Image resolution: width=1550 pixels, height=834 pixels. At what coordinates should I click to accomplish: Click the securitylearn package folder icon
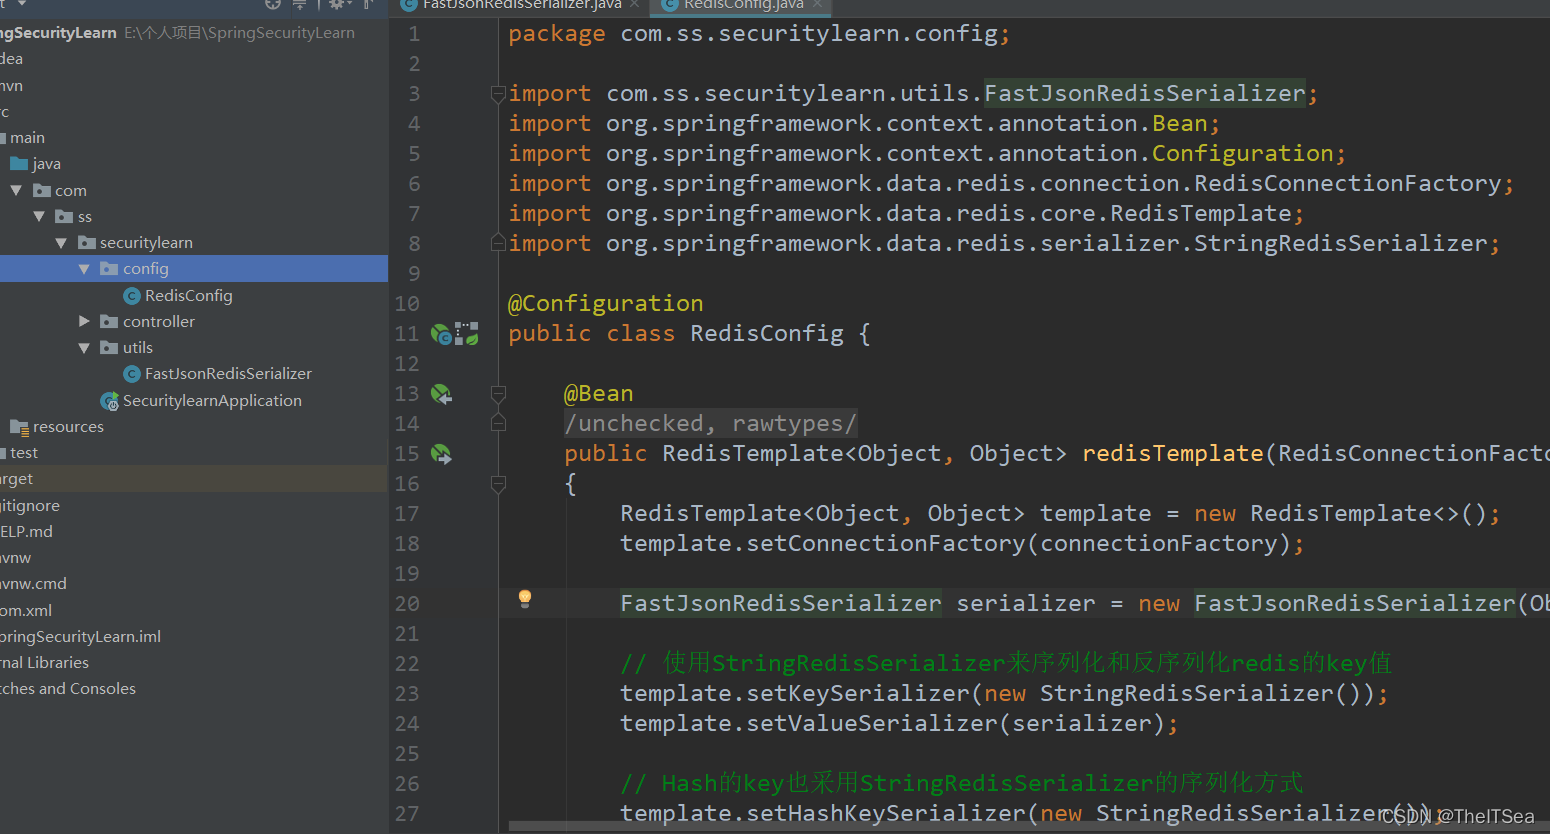[x=87, y=243]
